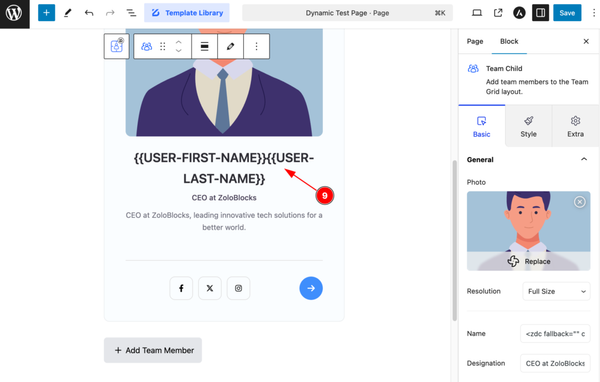600x382 pixels.
Task: Click the Facebook social icon
Action: pos(181,288)
